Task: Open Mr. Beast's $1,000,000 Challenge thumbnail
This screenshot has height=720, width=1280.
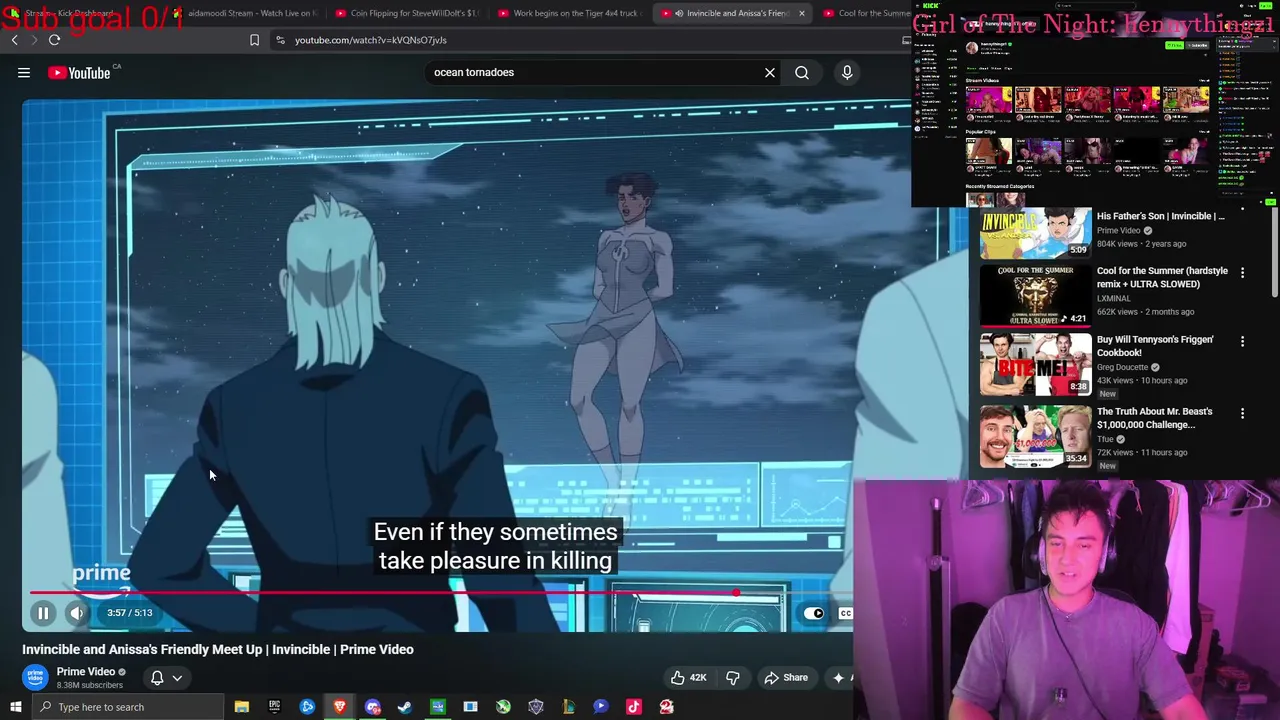Action: (x=1035, y=437)
